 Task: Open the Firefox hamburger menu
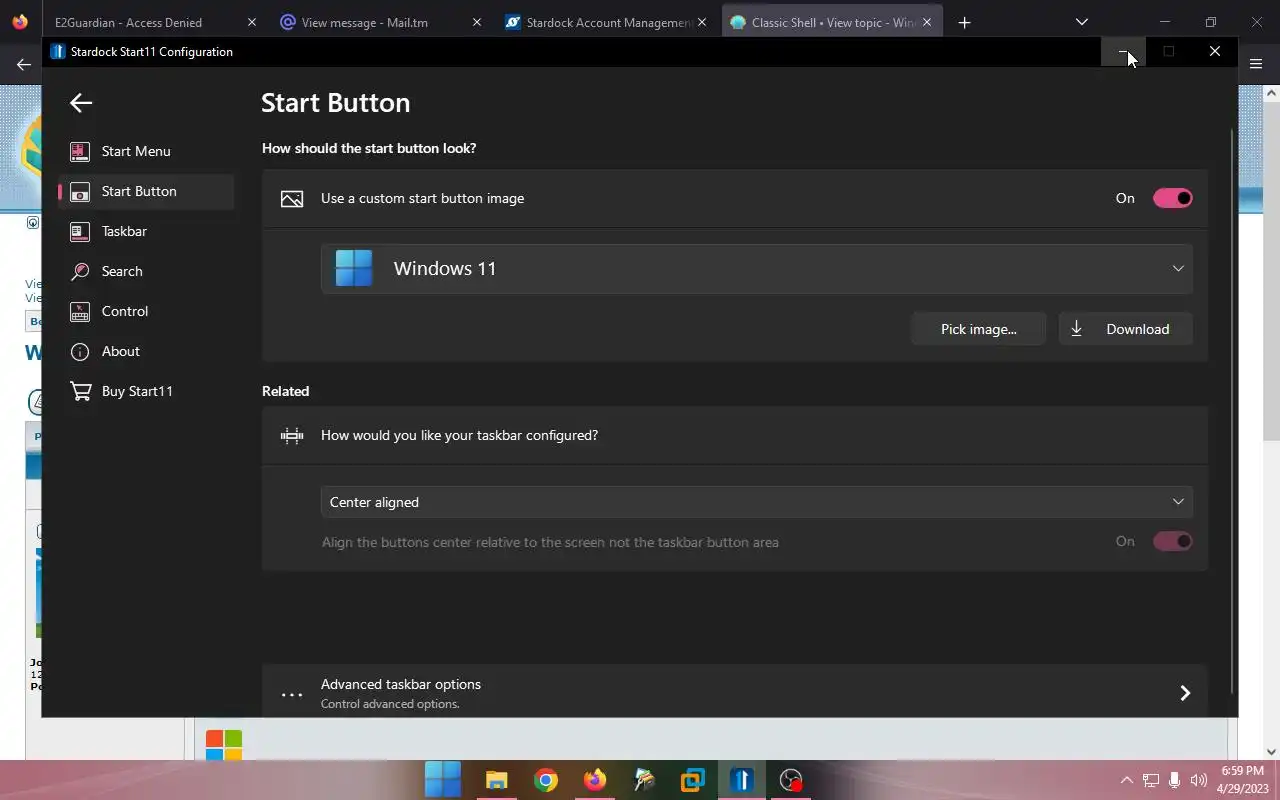pos(1256,64)
